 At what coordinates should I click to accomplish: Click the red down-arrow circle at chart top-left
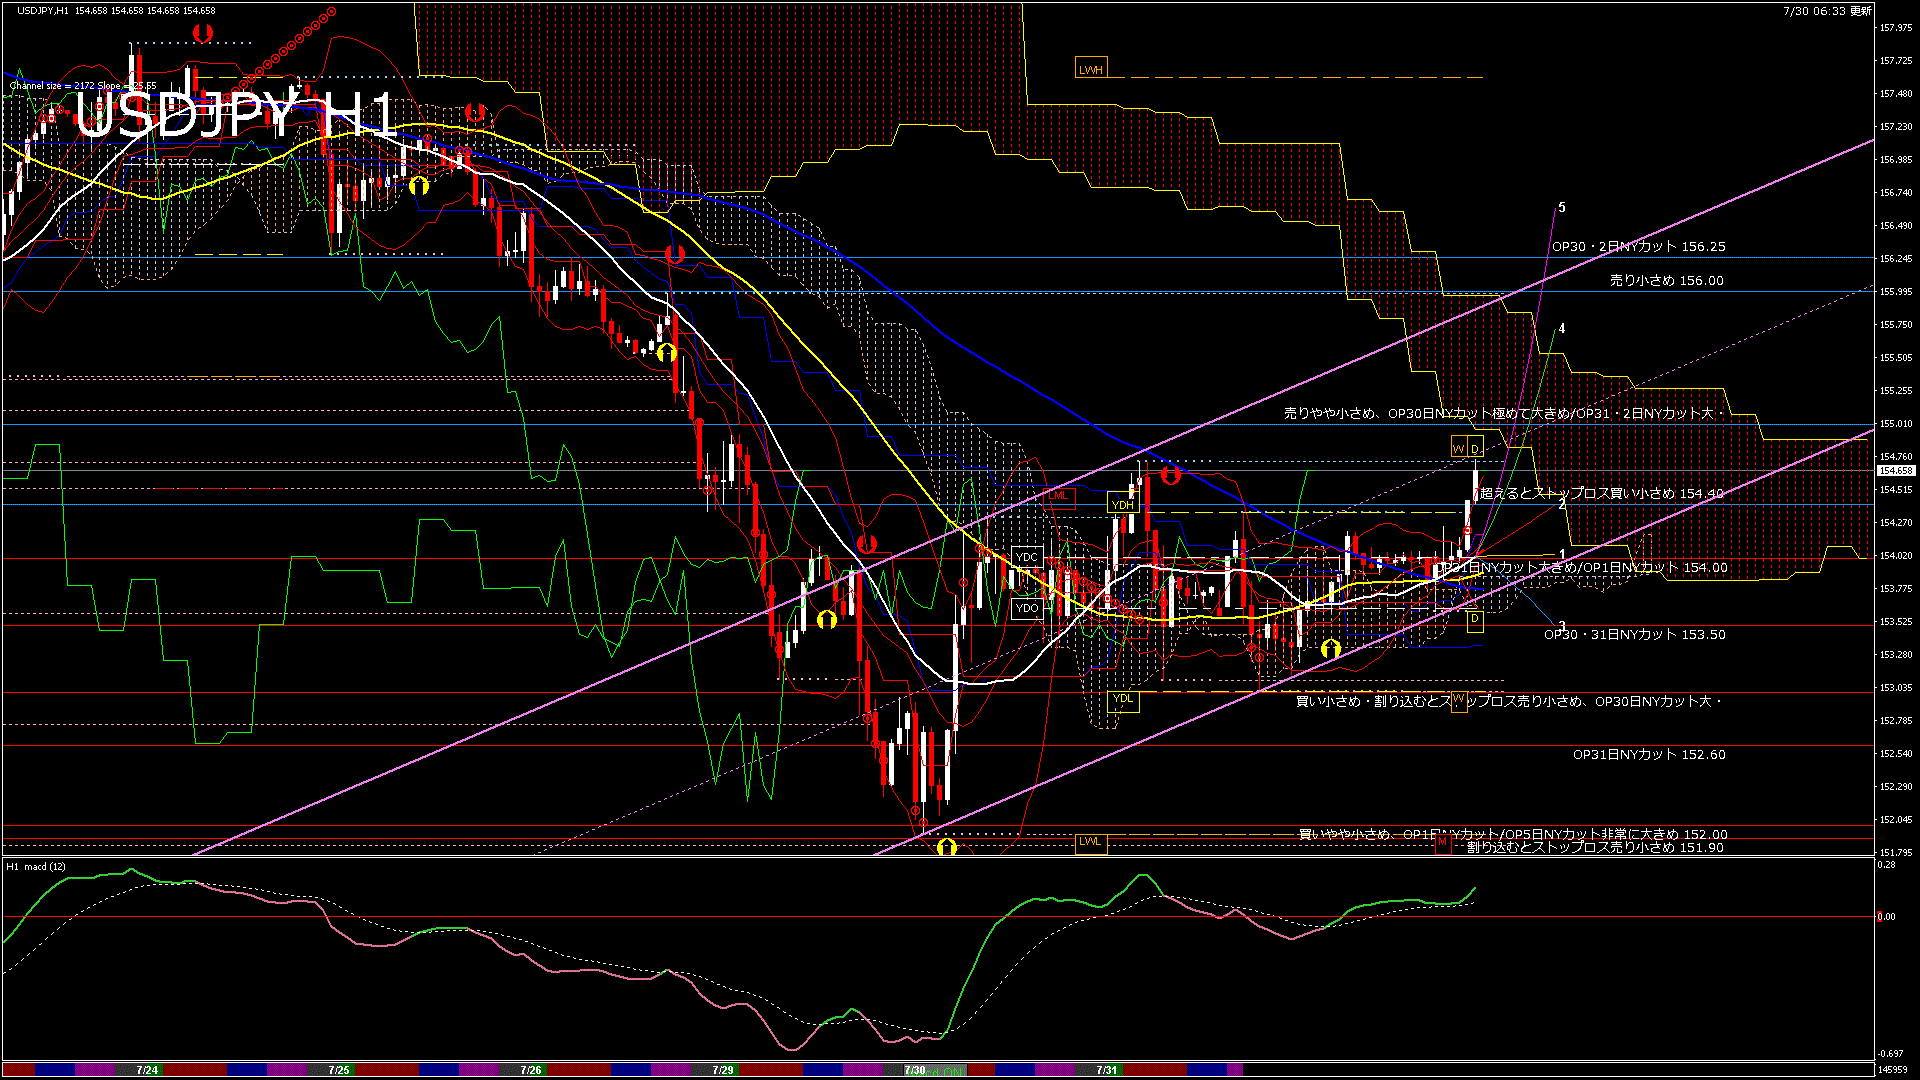203,33
